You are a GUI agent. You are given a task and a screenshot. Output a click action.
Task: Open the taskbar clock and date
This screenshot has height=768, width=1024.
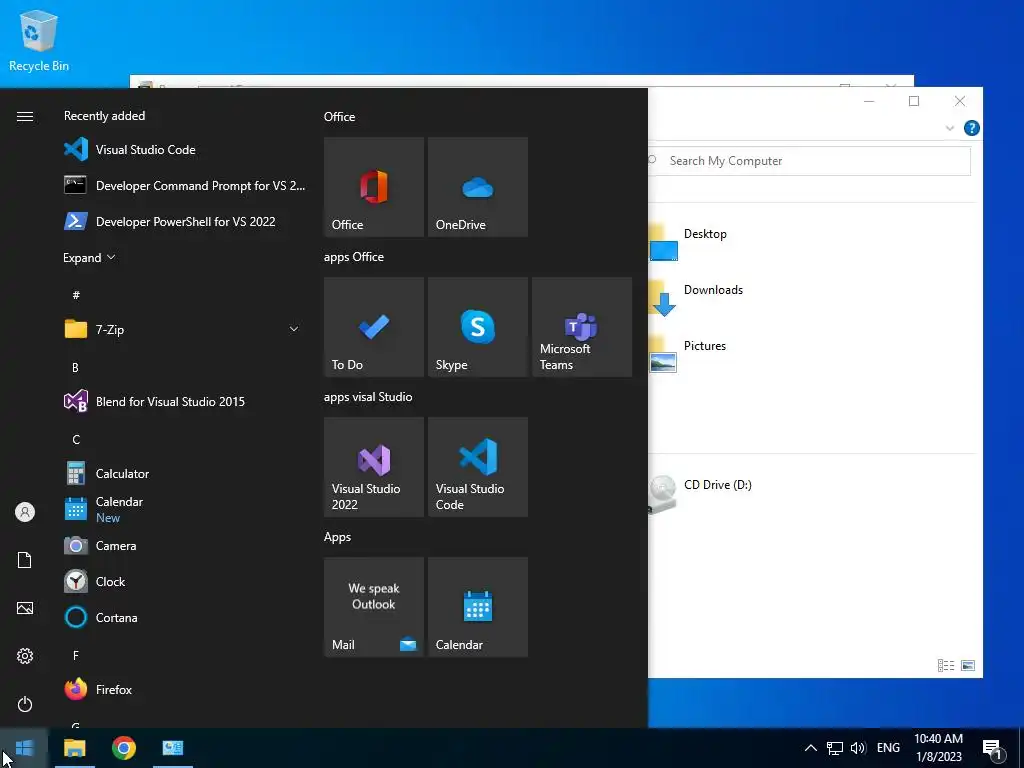click(x=938, y=748)
